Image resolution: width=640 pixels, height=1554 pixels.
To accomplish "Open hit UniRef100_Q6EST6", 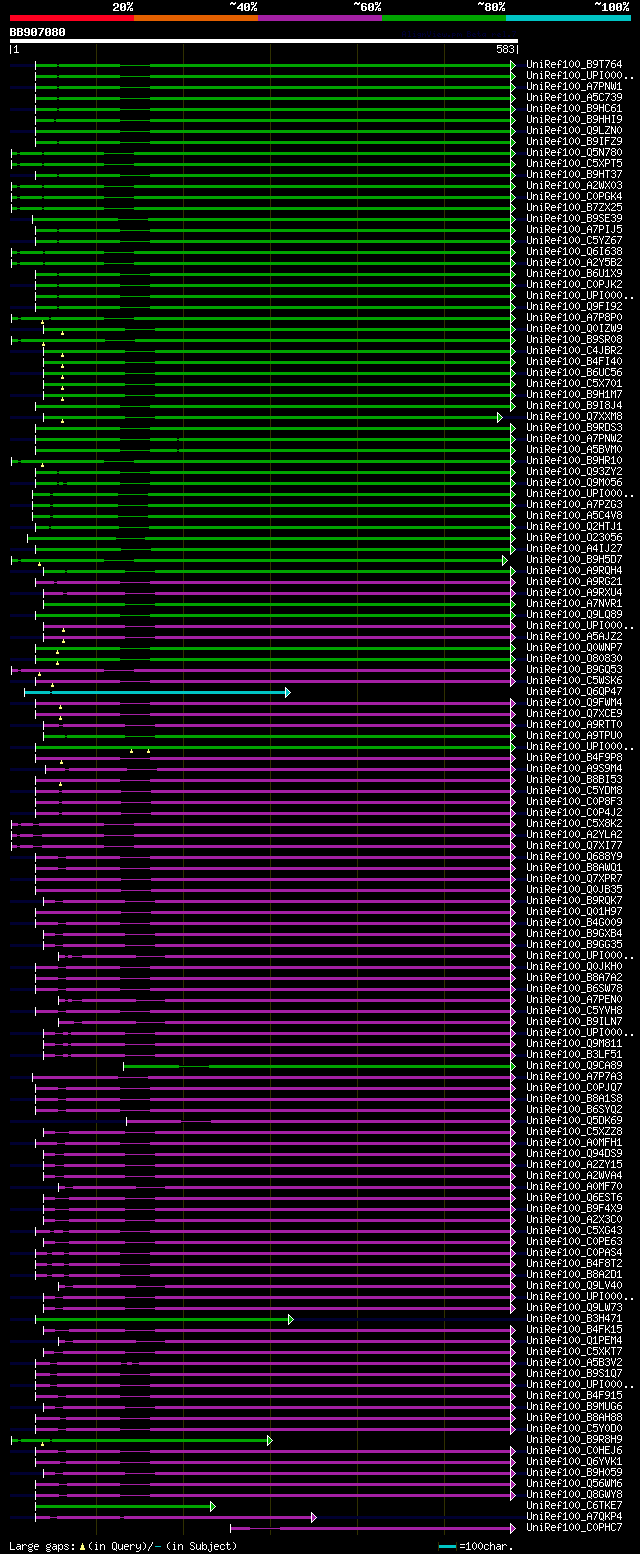I will point(574,1198).
